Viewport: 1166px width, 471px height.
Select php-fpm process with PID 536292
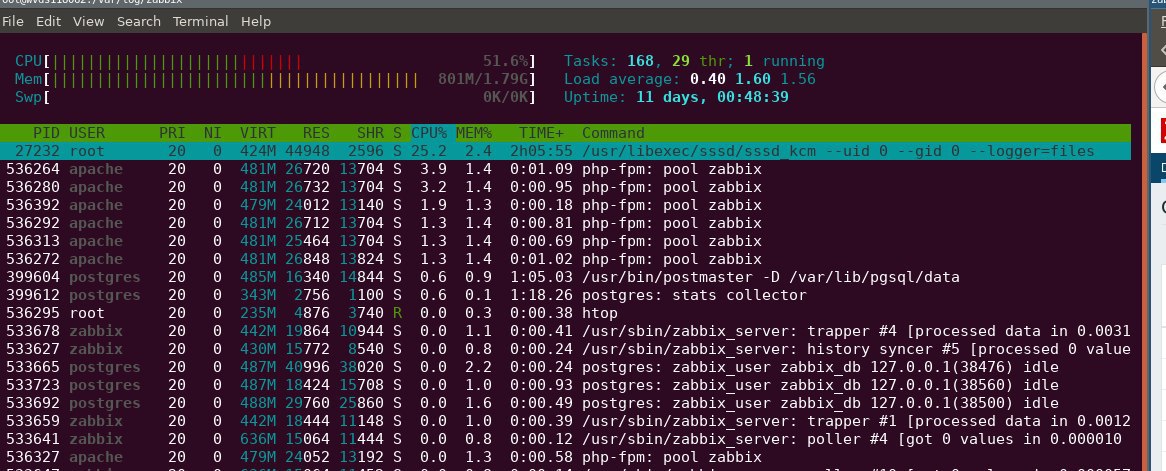click(x=565, y=223)
